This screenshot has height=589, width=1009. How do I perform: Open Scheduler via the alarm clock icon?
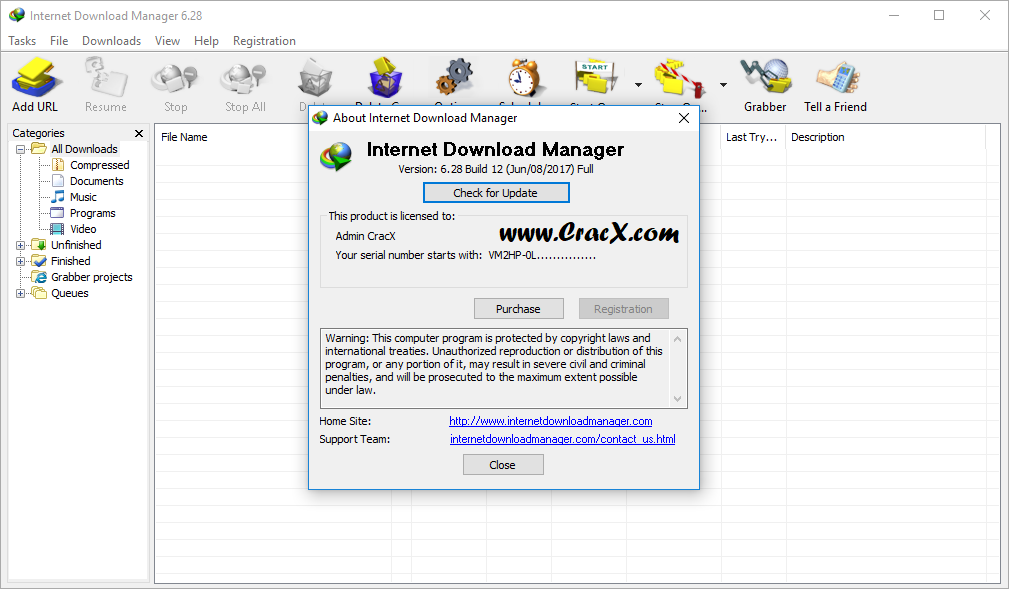click(x=524, y=77)
